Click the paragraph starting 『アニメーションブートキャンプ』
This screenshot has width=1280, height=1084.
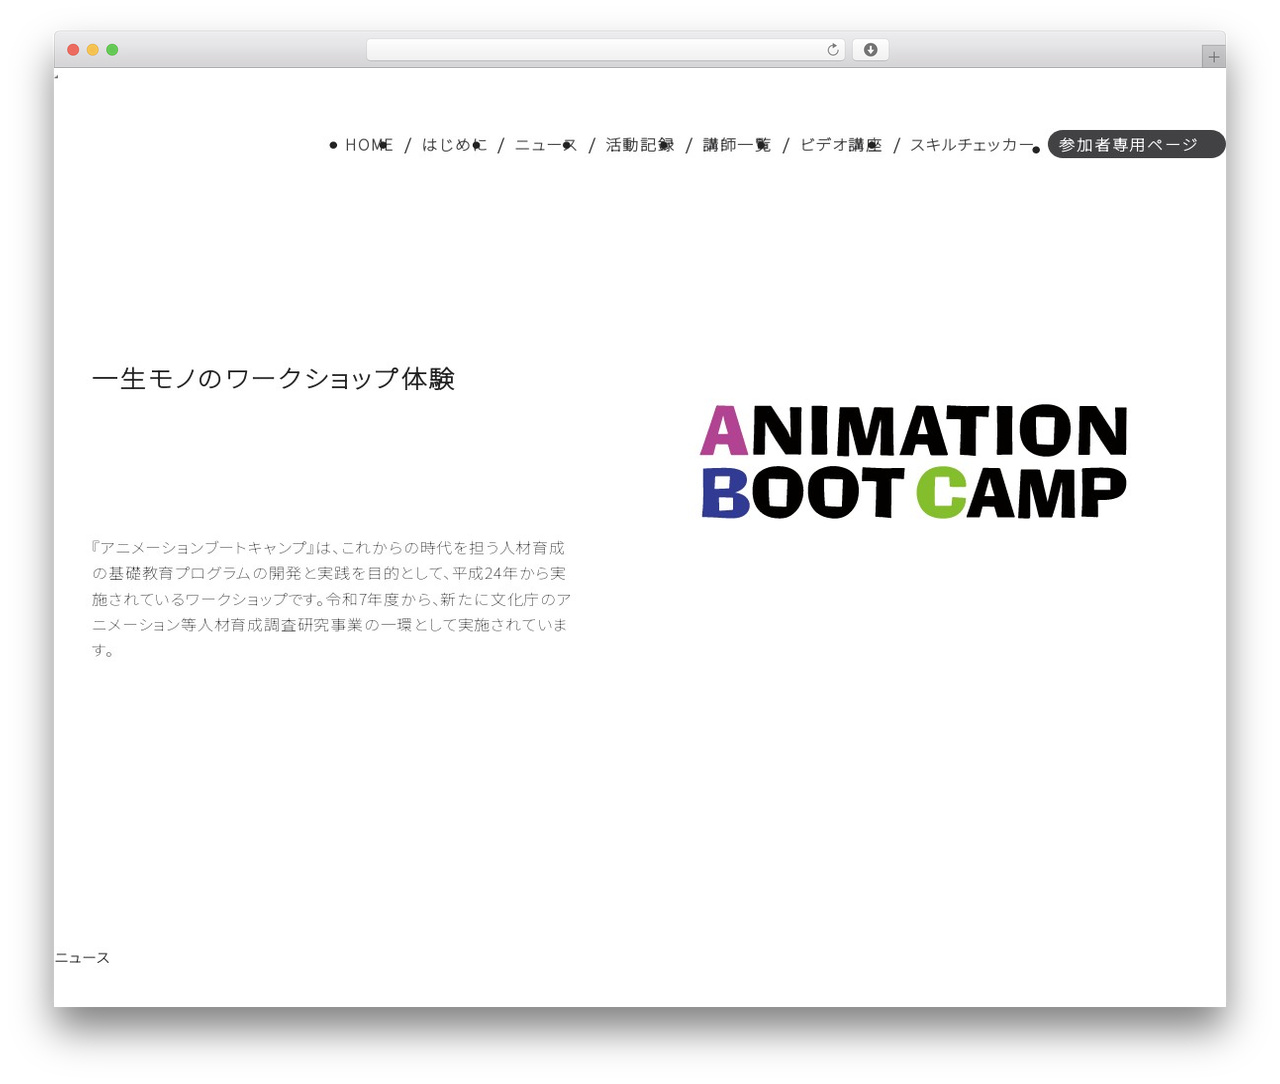[331, 599]
